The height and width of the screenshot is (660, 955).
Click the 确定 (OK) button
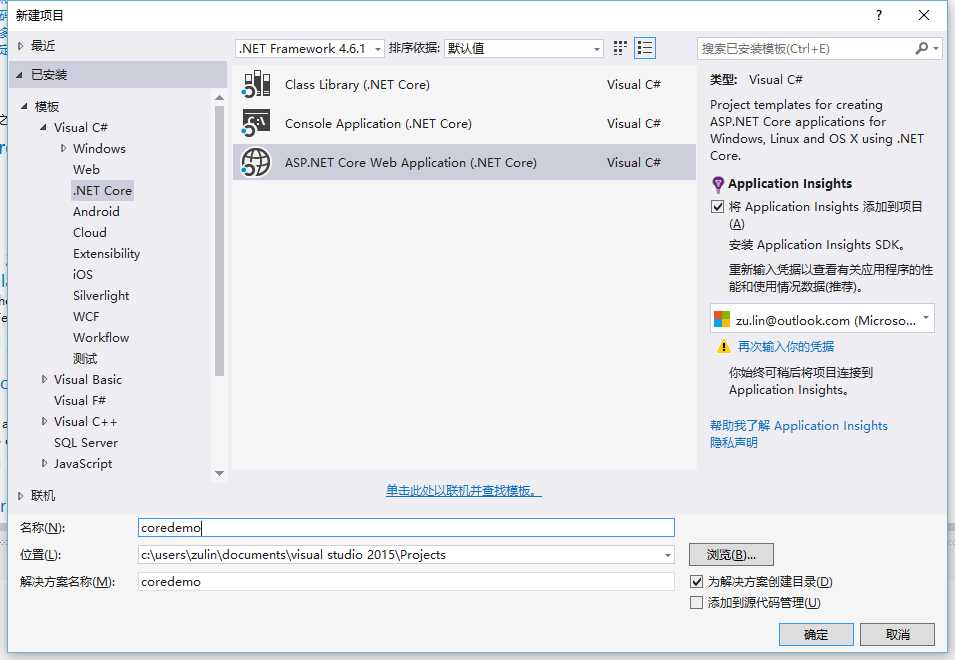(x=816, y=634)
